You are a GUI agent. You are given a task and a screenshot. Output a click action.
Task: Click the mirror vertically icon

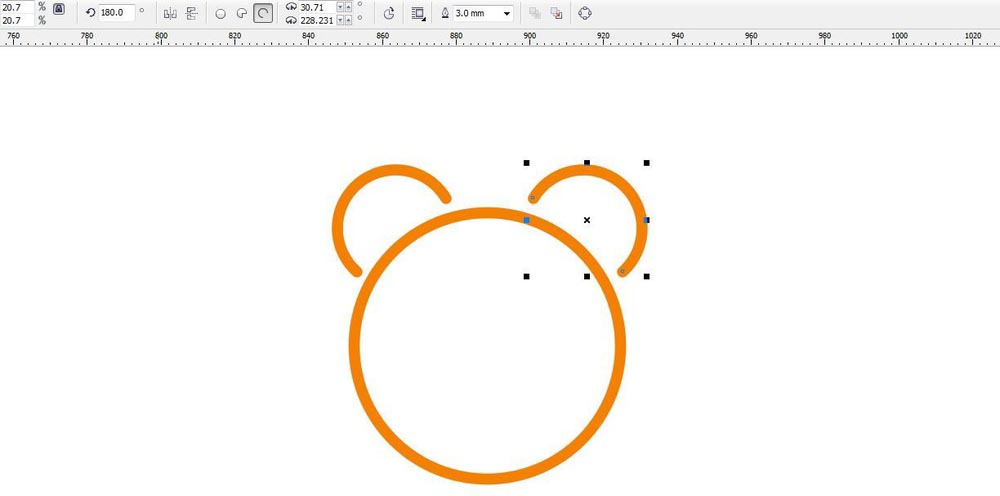[x=191, y=14]
